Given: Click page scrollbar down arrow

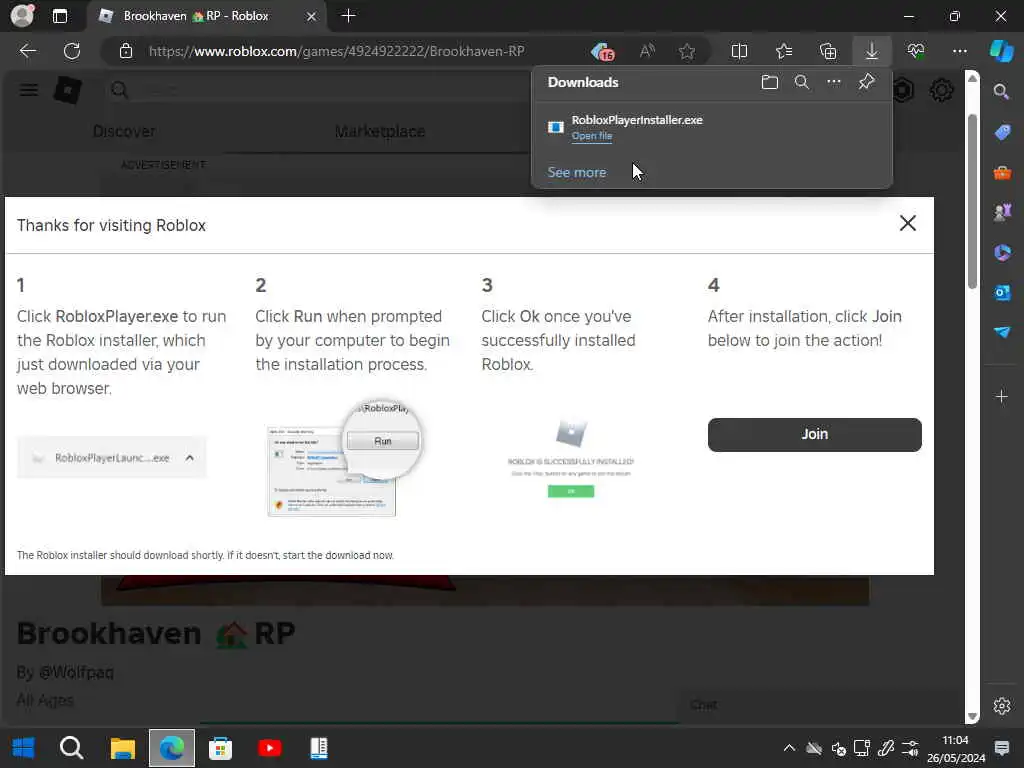Looking at the screenshot, I should (x=972, y=716).
